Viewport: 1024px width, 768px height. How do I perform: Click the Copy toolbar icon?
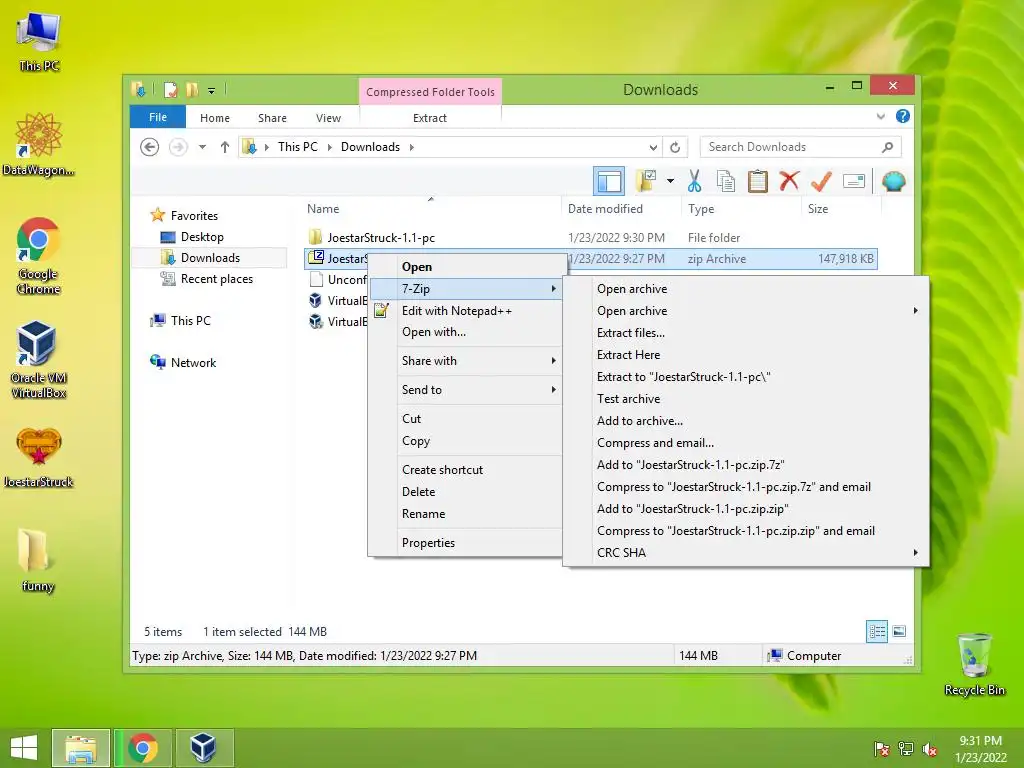click(726, 181)
